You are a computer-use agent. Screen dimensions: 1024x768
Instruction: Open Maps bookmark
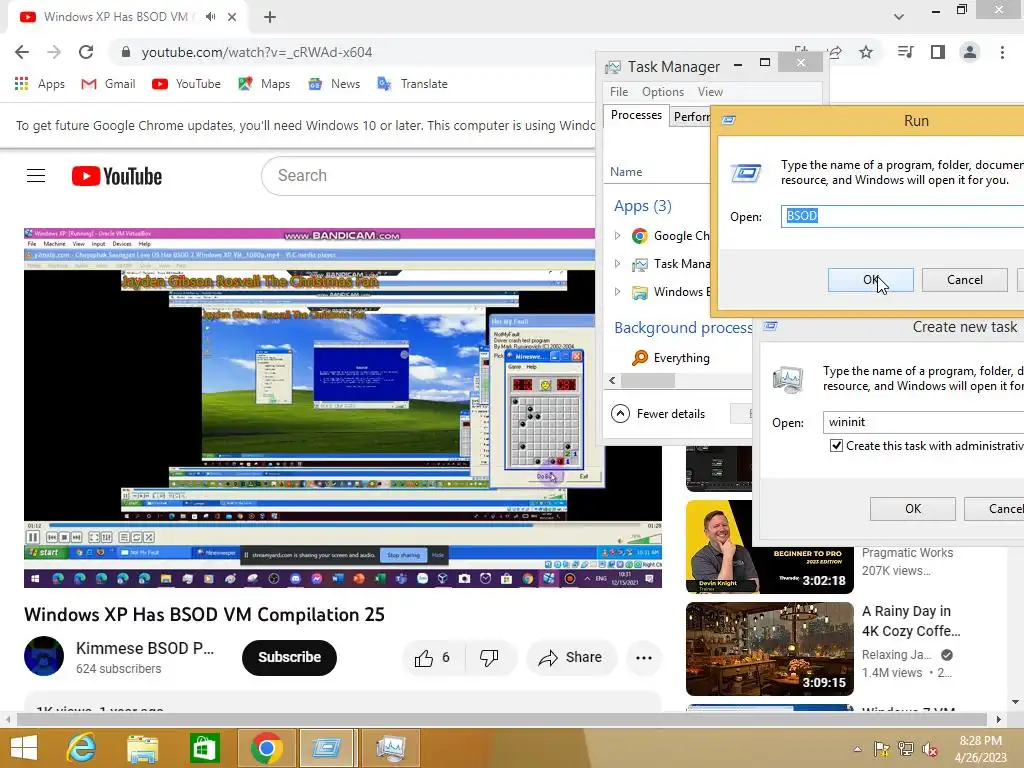point(264,84)
